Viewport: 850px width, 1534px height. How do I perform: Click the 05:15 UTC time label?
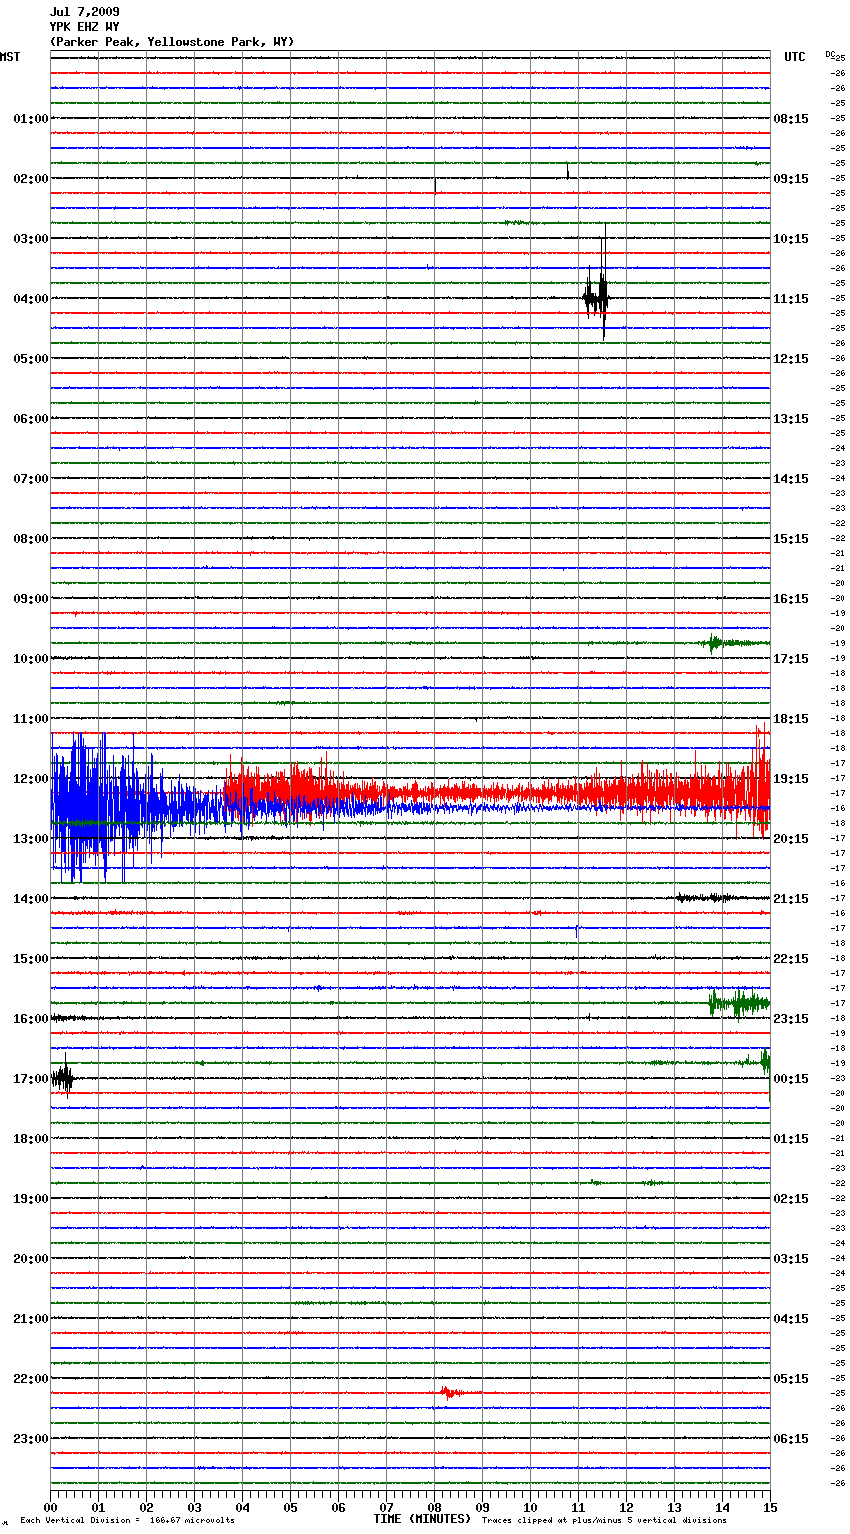coord(791,1379)
